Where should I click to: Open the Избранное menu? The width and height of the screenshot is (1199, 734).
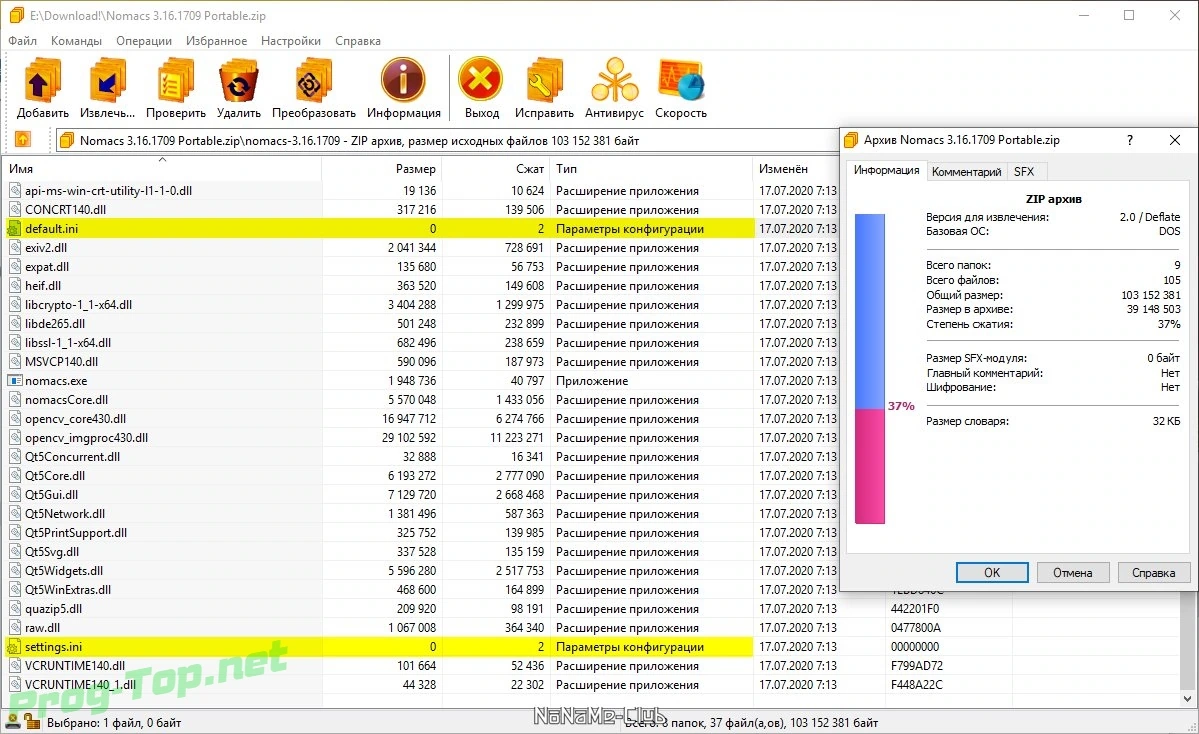pos(216,41)
